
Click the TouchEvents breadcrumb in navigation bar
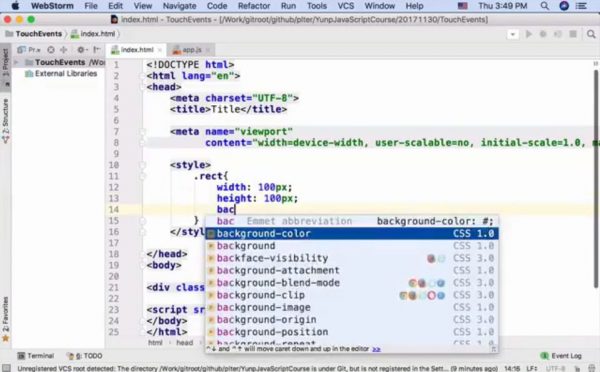pos(34,34)
